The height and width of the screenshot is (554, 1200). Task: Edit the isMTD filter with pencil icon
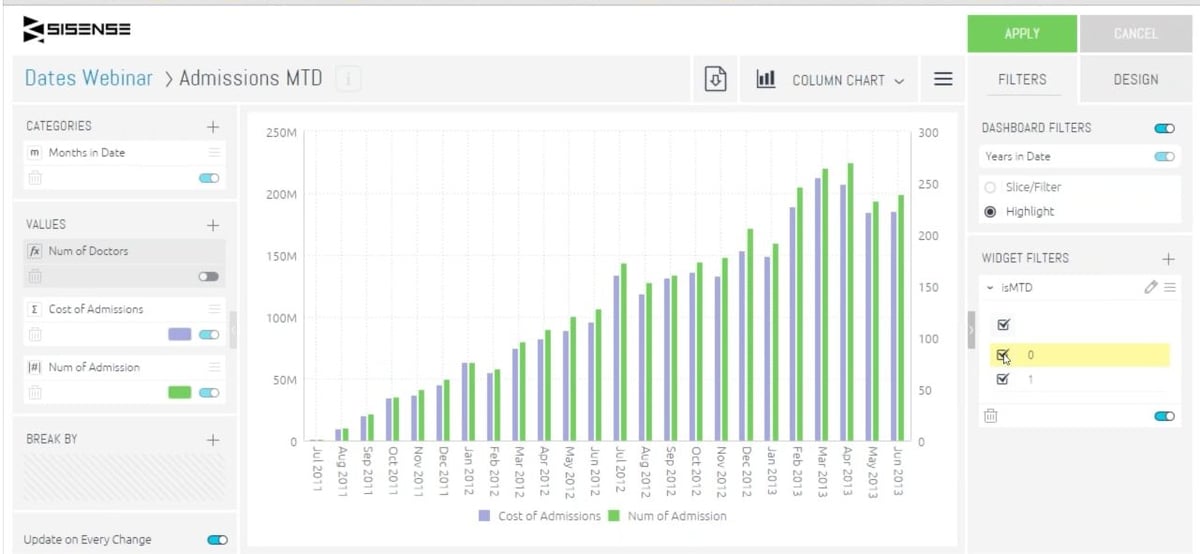pos(1150,288)
